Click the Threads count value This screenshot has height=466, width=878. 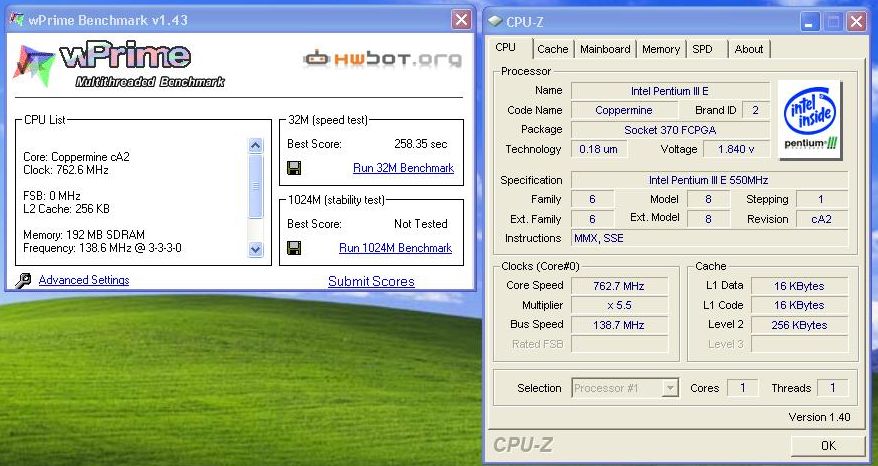832,388
